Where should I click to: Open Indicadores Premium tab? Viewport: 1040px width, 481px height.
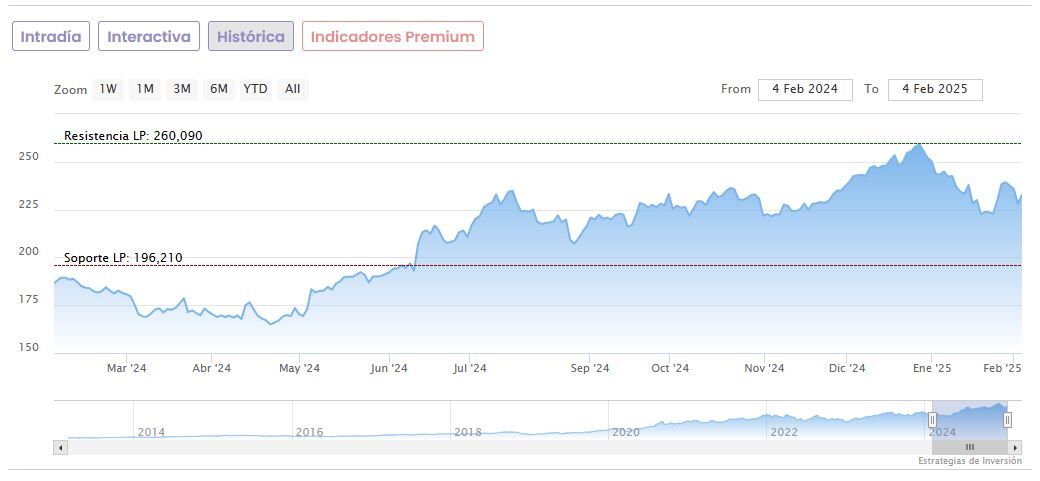[x=393, y=37]
